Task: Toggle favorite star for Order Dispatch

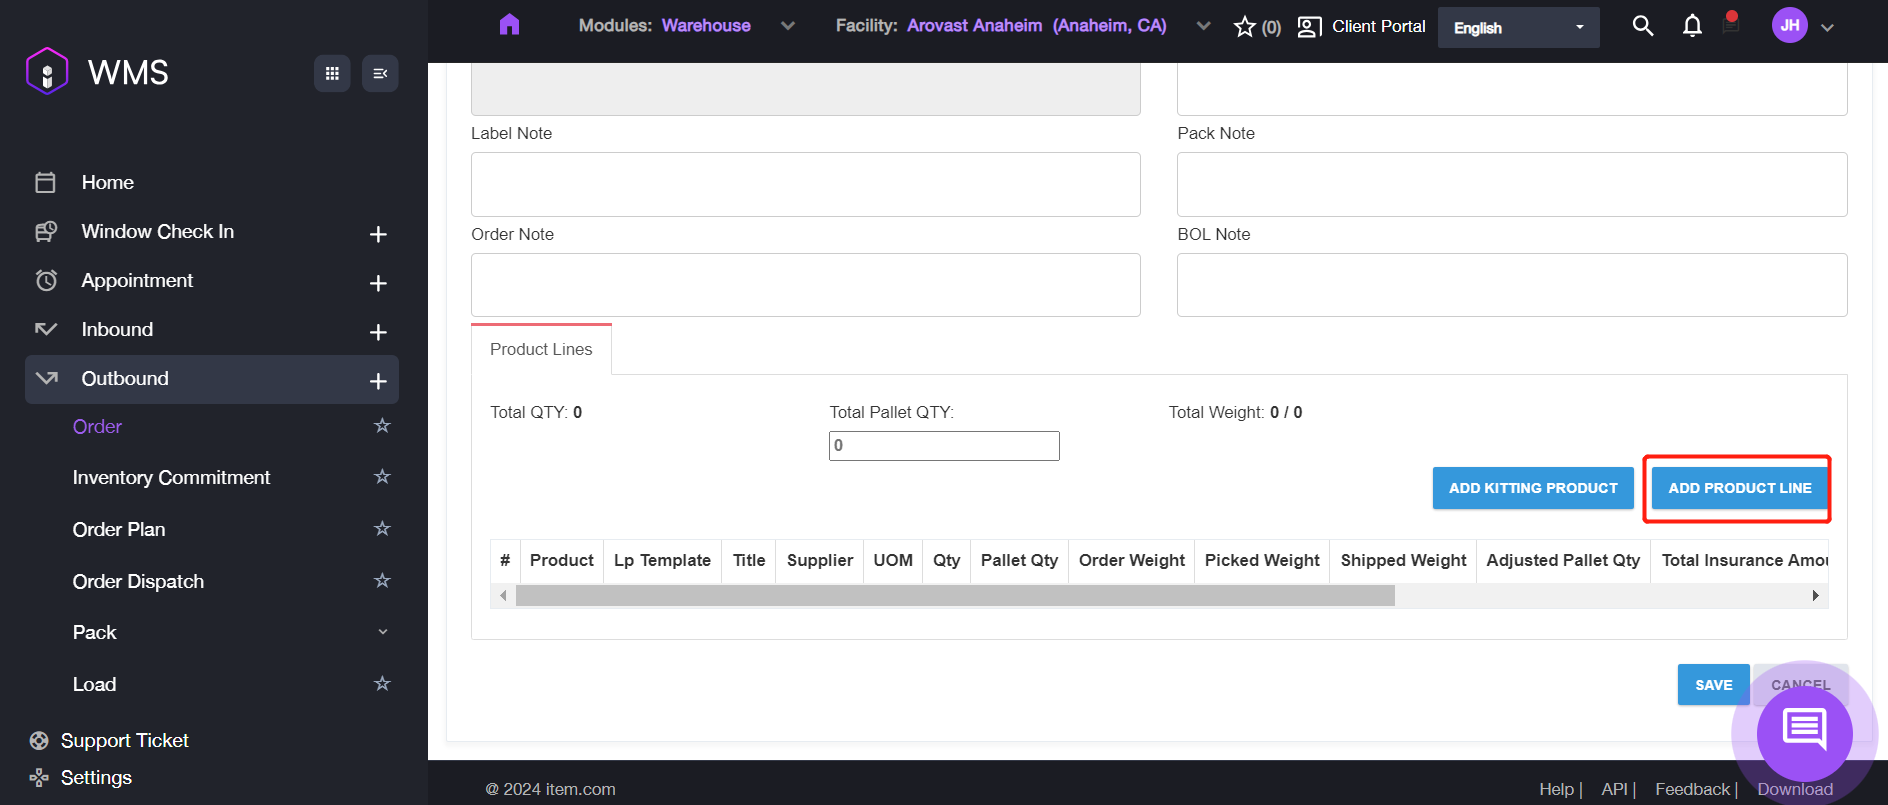Action: click(382, 581)
